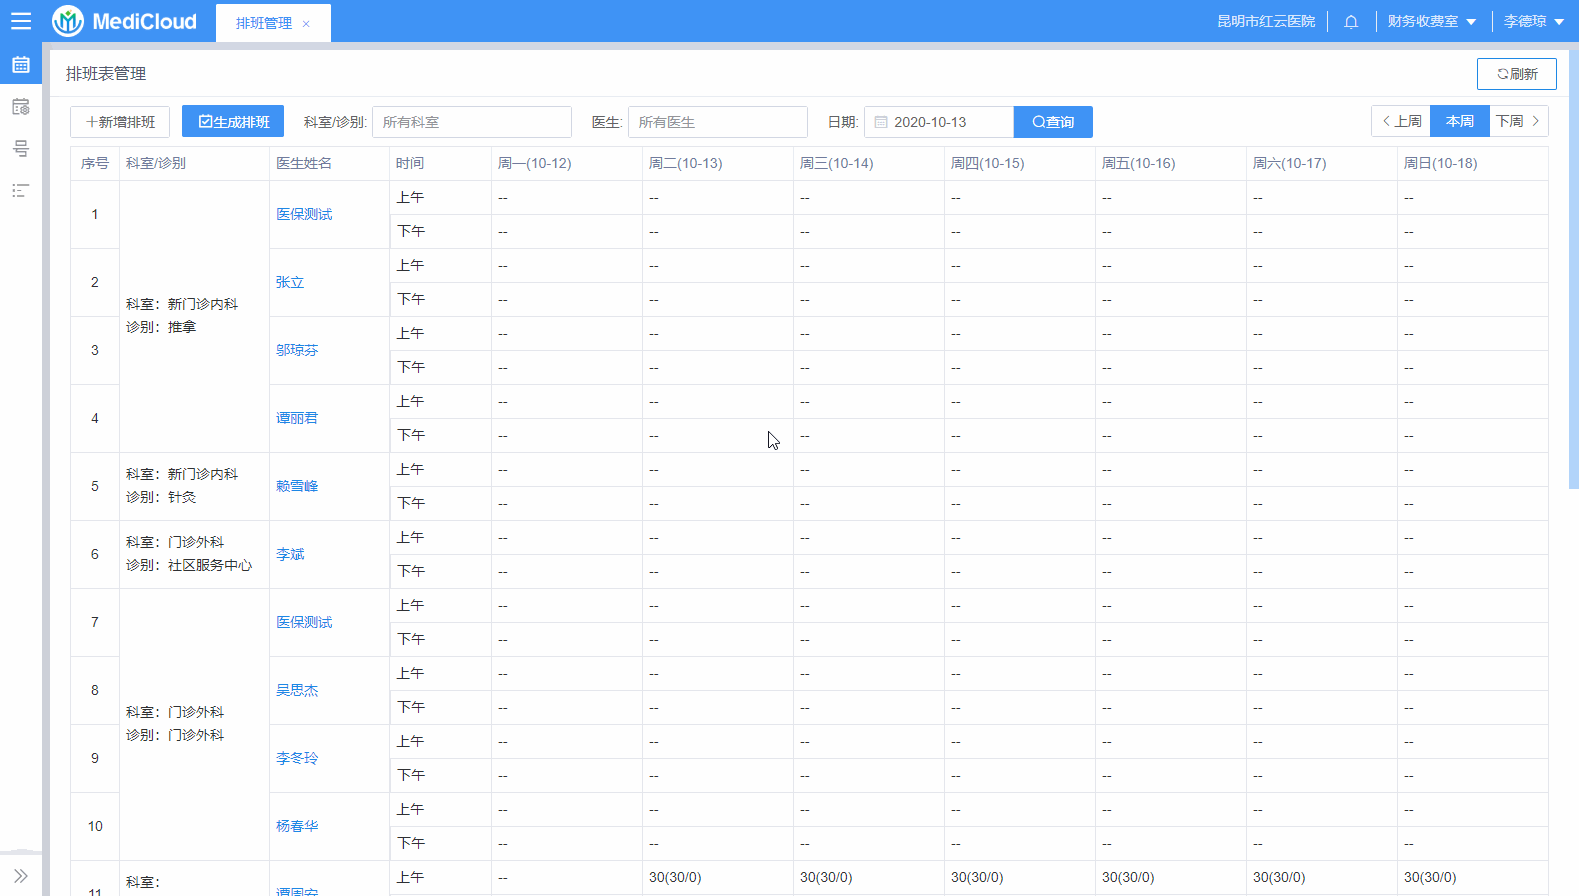Click the 查询 search button

[x=1053, y=122]
